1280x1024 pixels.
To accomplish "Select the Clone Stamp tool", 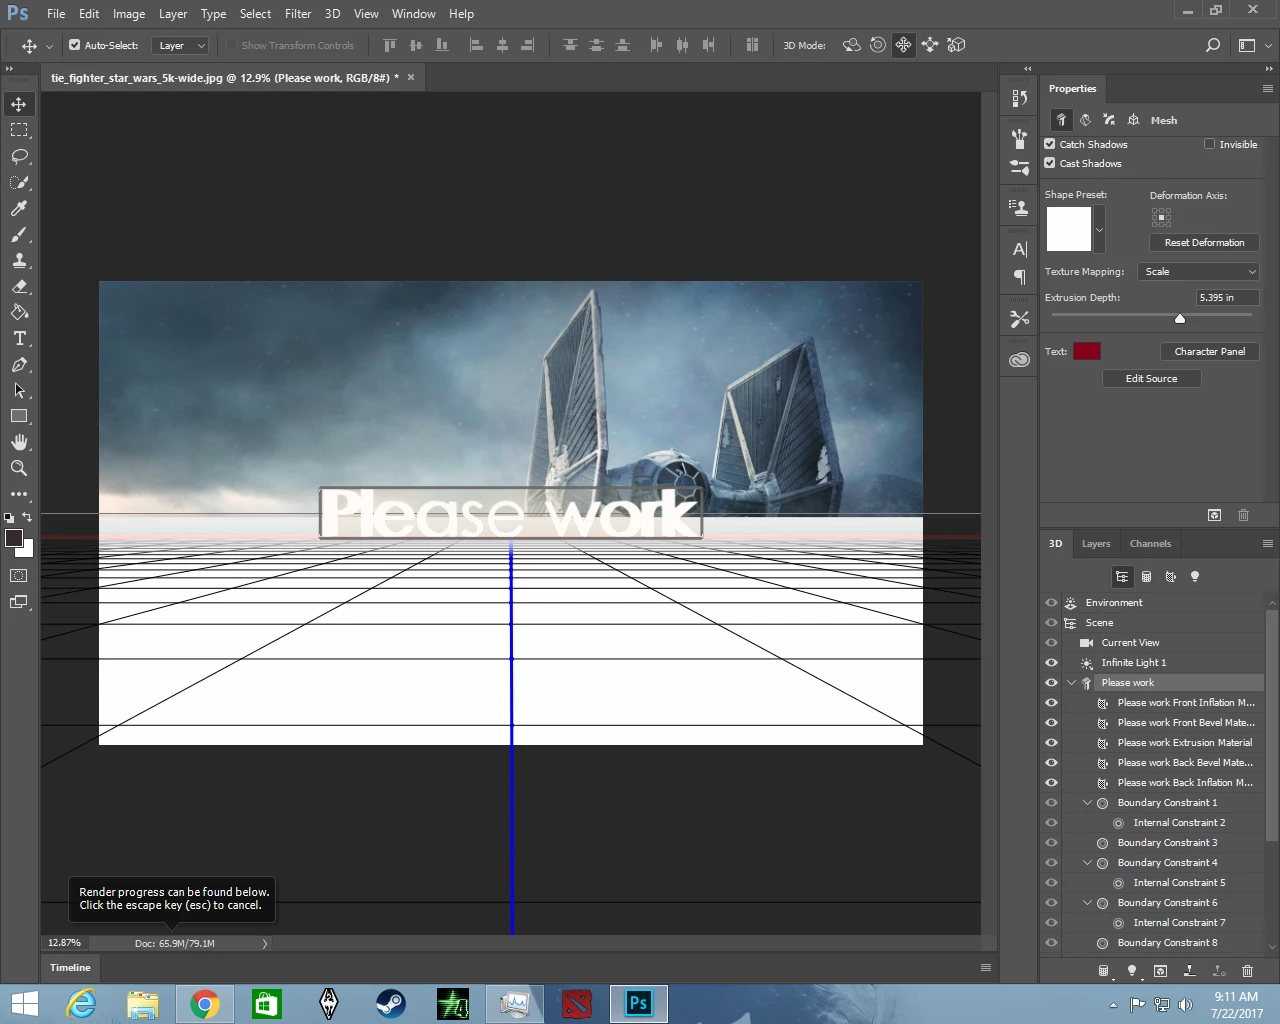I will (19, 260).
